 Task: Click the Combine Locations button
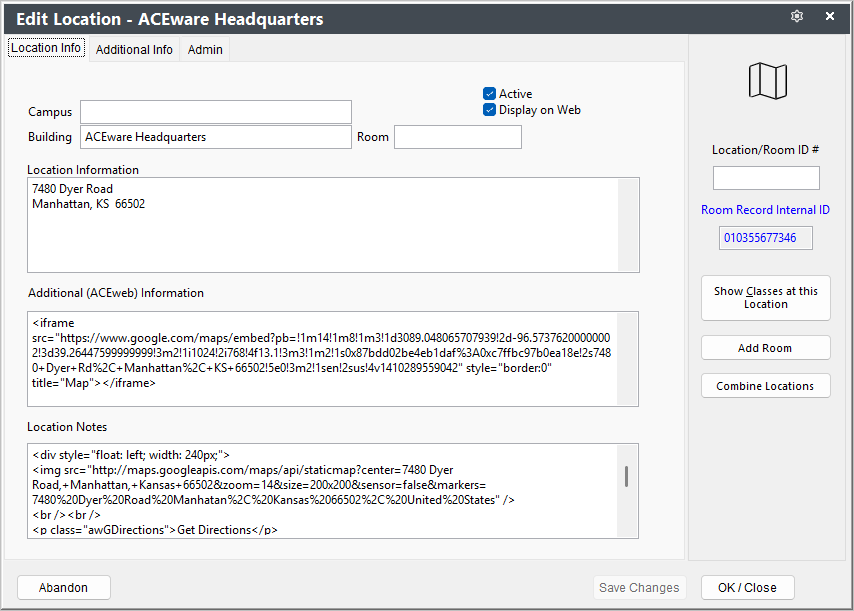[x=765, y=386]
